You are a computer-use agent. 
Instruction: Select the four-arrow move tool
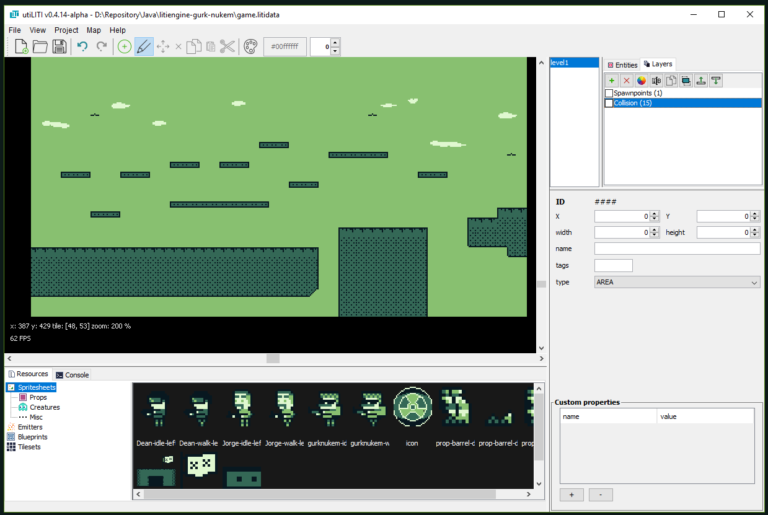tap(163, 47)
